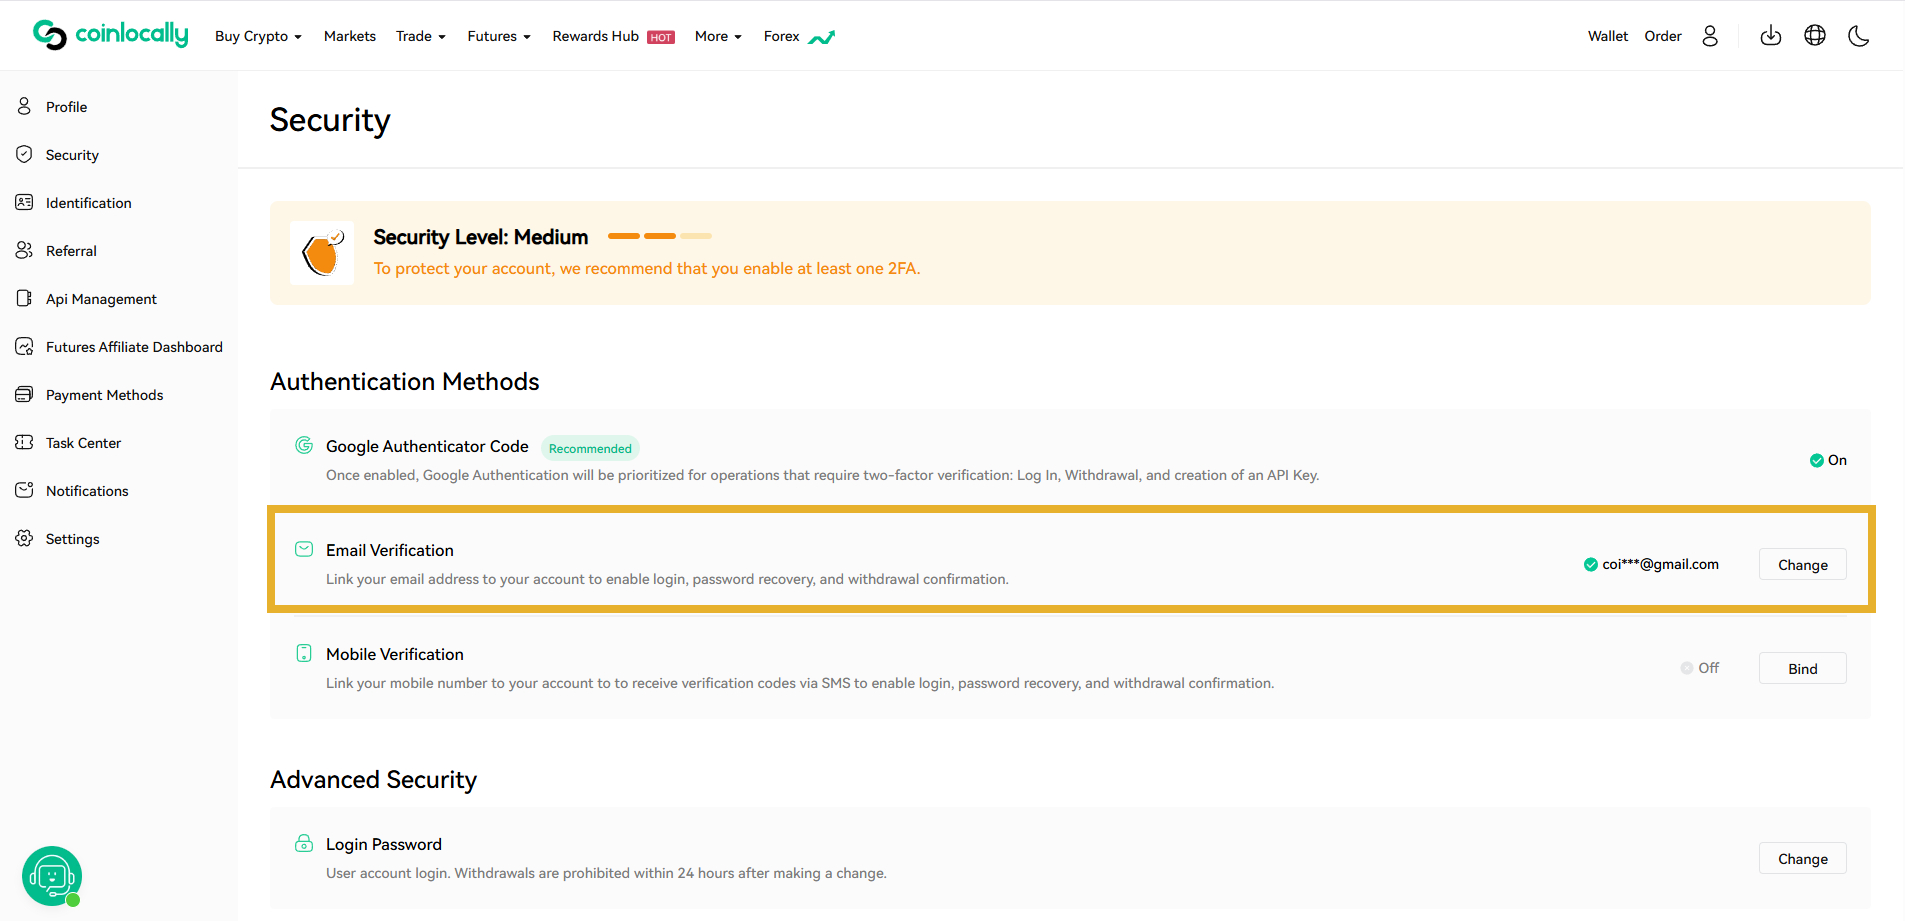Open Payment Methods sidebar link
The width and height of the screenshot is (1905, 921).
tap(104, 395)
